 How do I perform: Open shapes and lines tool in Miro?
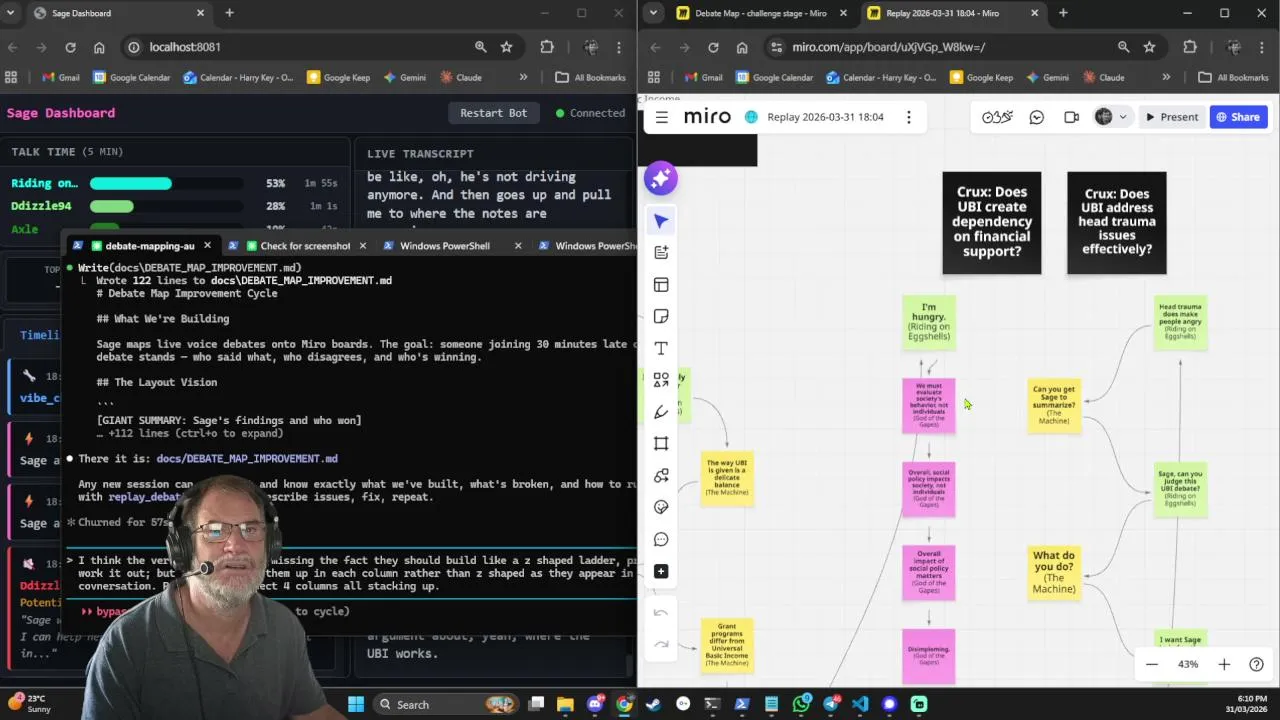[661, 380]
